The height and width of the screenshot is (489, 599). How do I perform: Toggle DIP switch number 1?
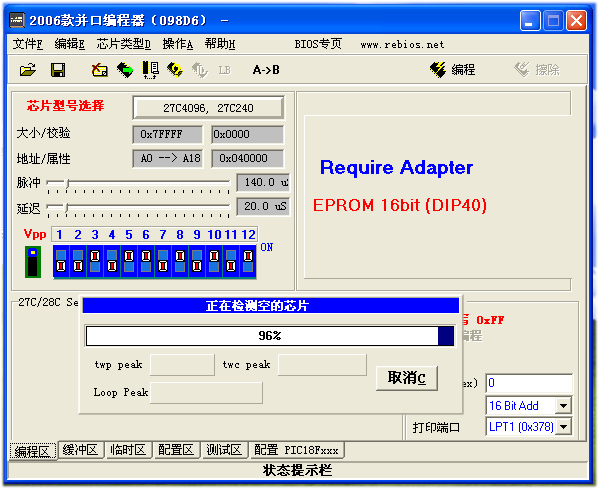61,261
